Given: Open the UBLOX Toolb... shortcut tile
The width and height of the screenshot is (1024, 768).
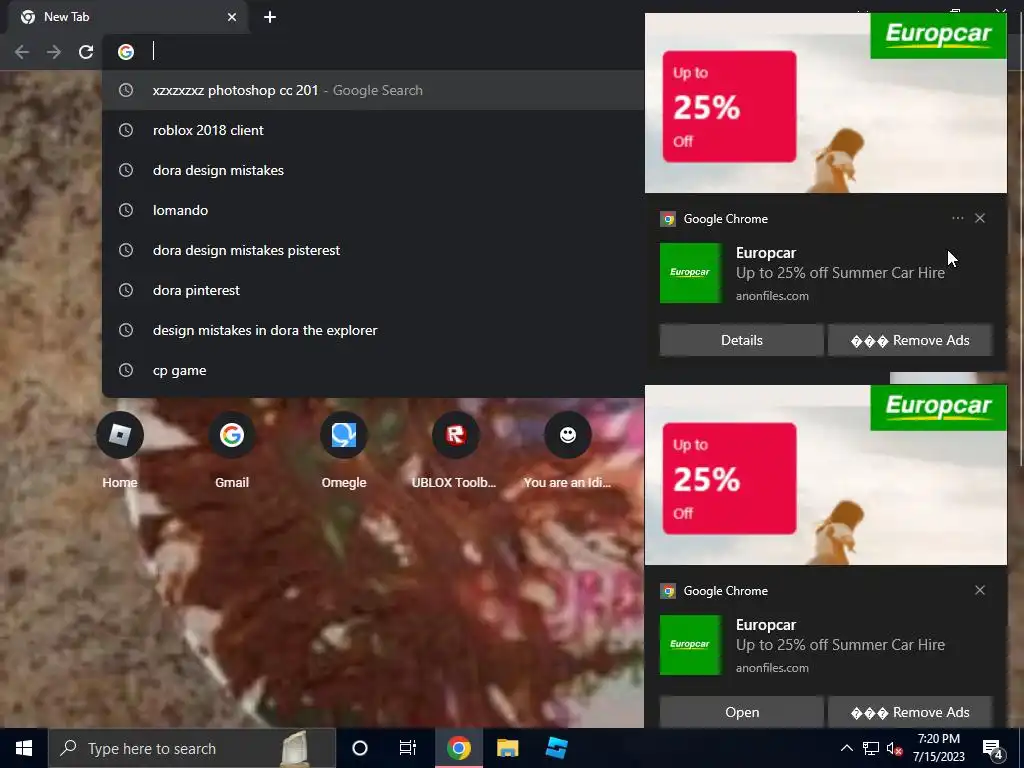Looking at the screenshot, I should click(455, 451).
